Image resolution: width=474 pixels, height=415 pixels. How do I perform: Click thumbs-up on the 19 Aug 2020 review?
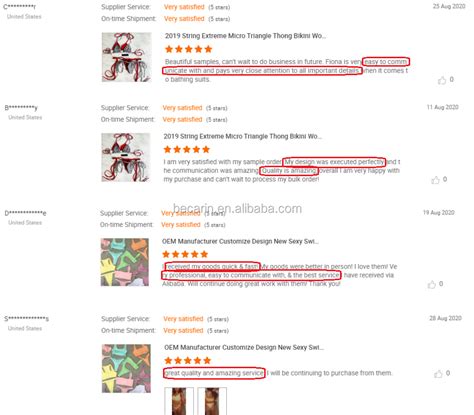coord(432,284)
